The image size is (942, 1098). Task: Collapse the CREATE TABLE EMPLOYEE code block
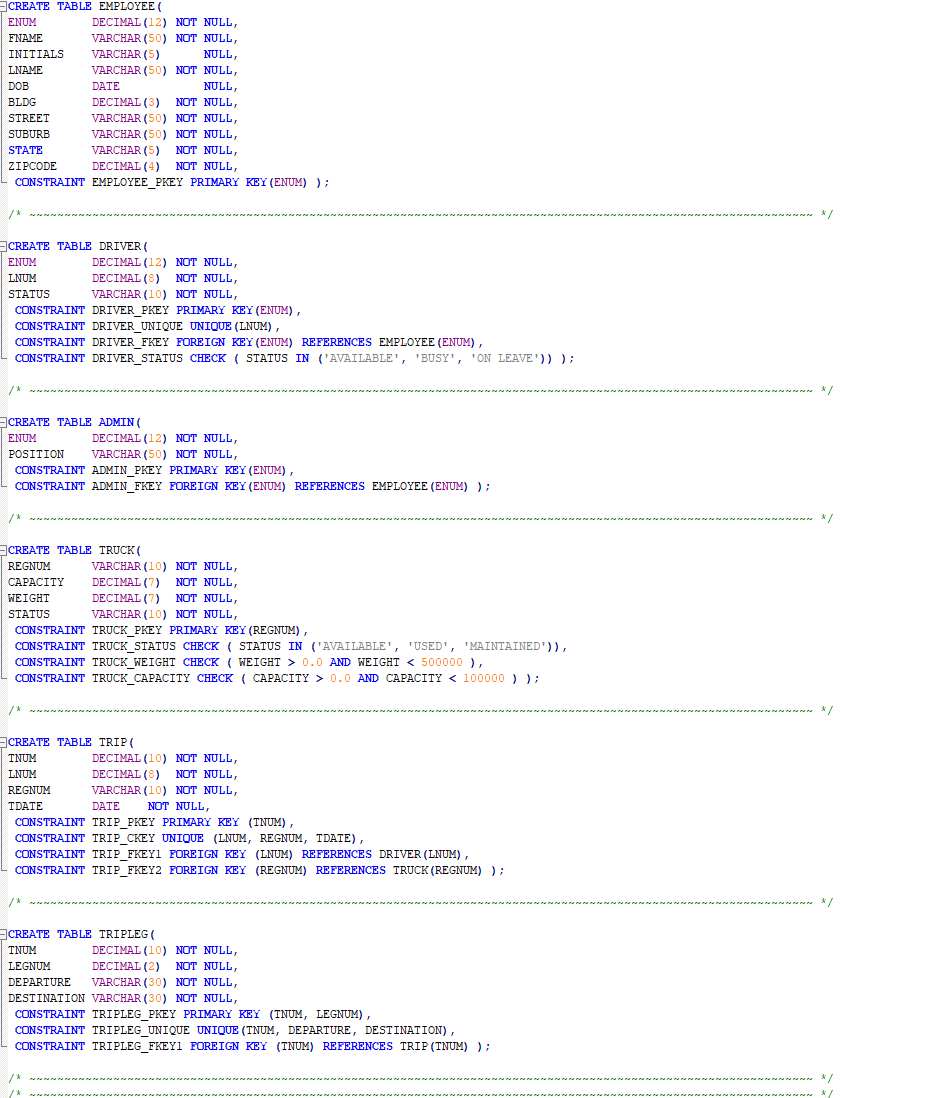pos(4,6)
